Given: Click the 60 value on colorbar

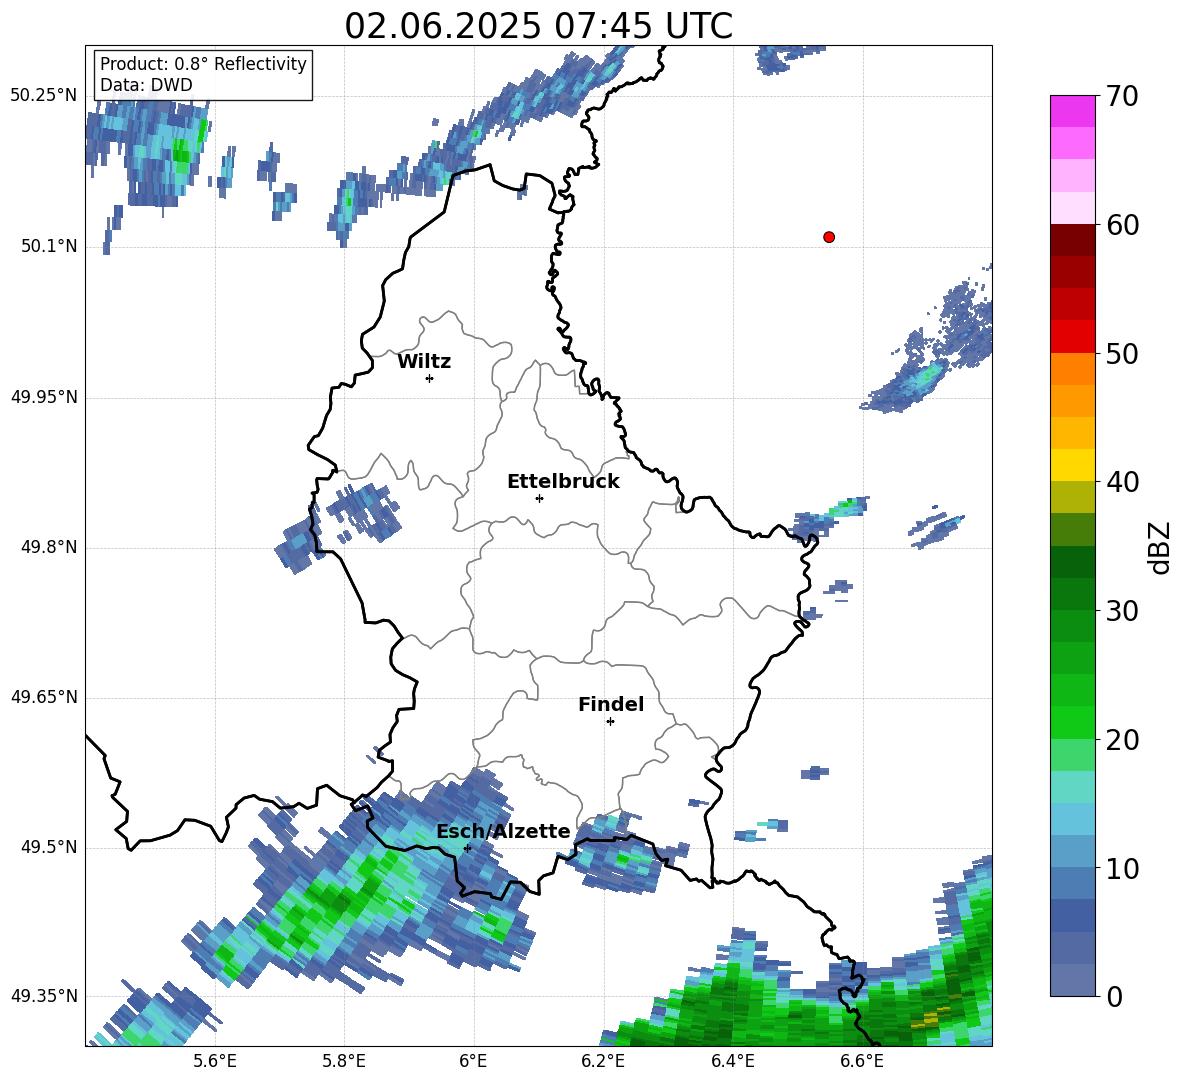Looking at the screenshot, I should point(1122,225).
